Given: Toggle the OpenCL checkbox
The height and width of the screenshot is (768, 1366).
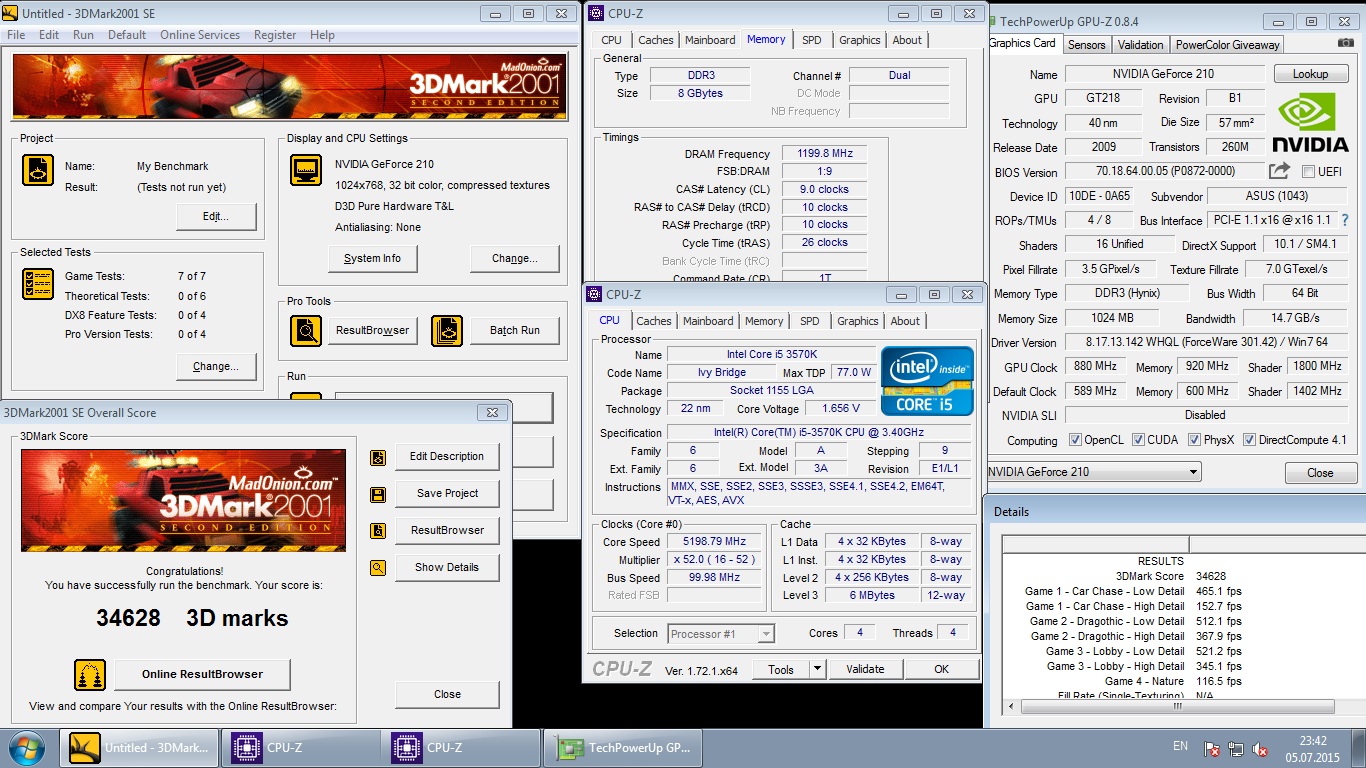Looking at the screenshot, I should [x=1075, y=440].
